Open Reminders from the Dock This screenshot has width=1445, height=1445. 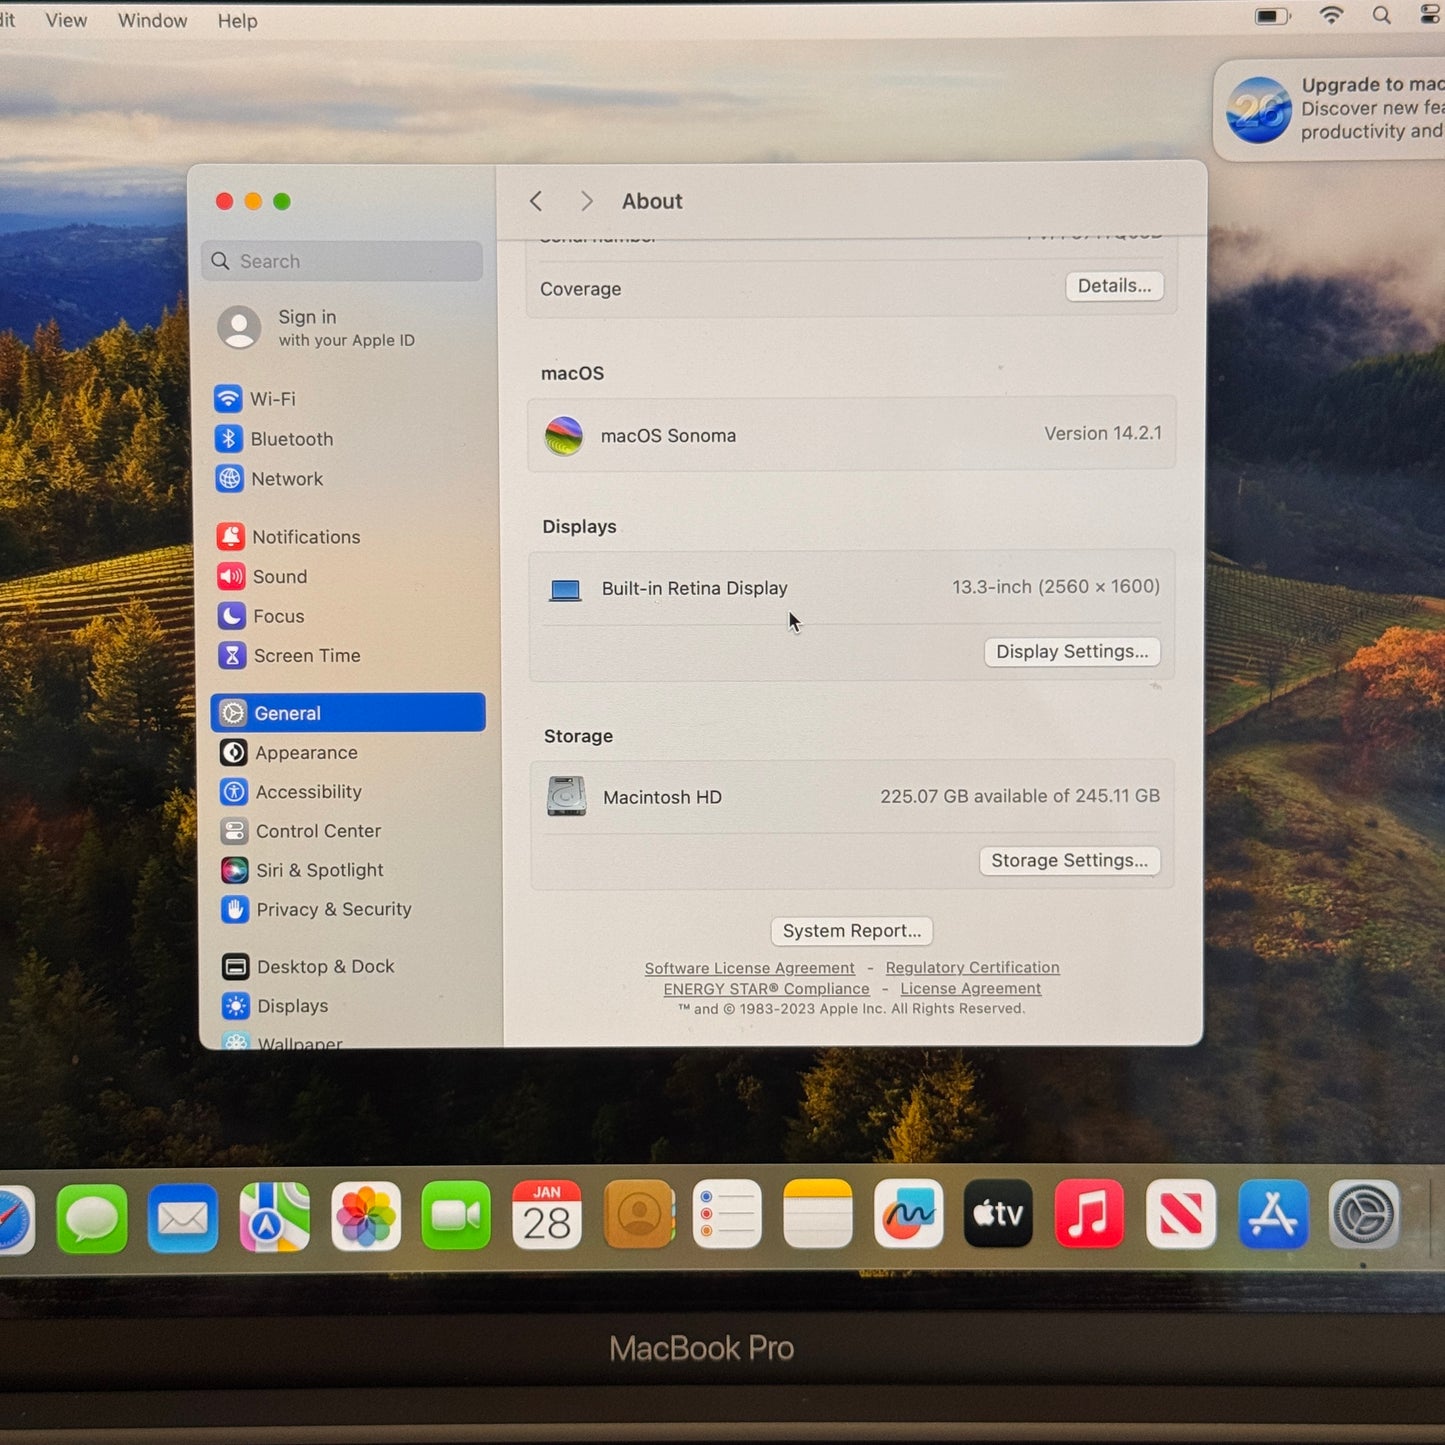pyautogui.click(x=727, y=1214)
